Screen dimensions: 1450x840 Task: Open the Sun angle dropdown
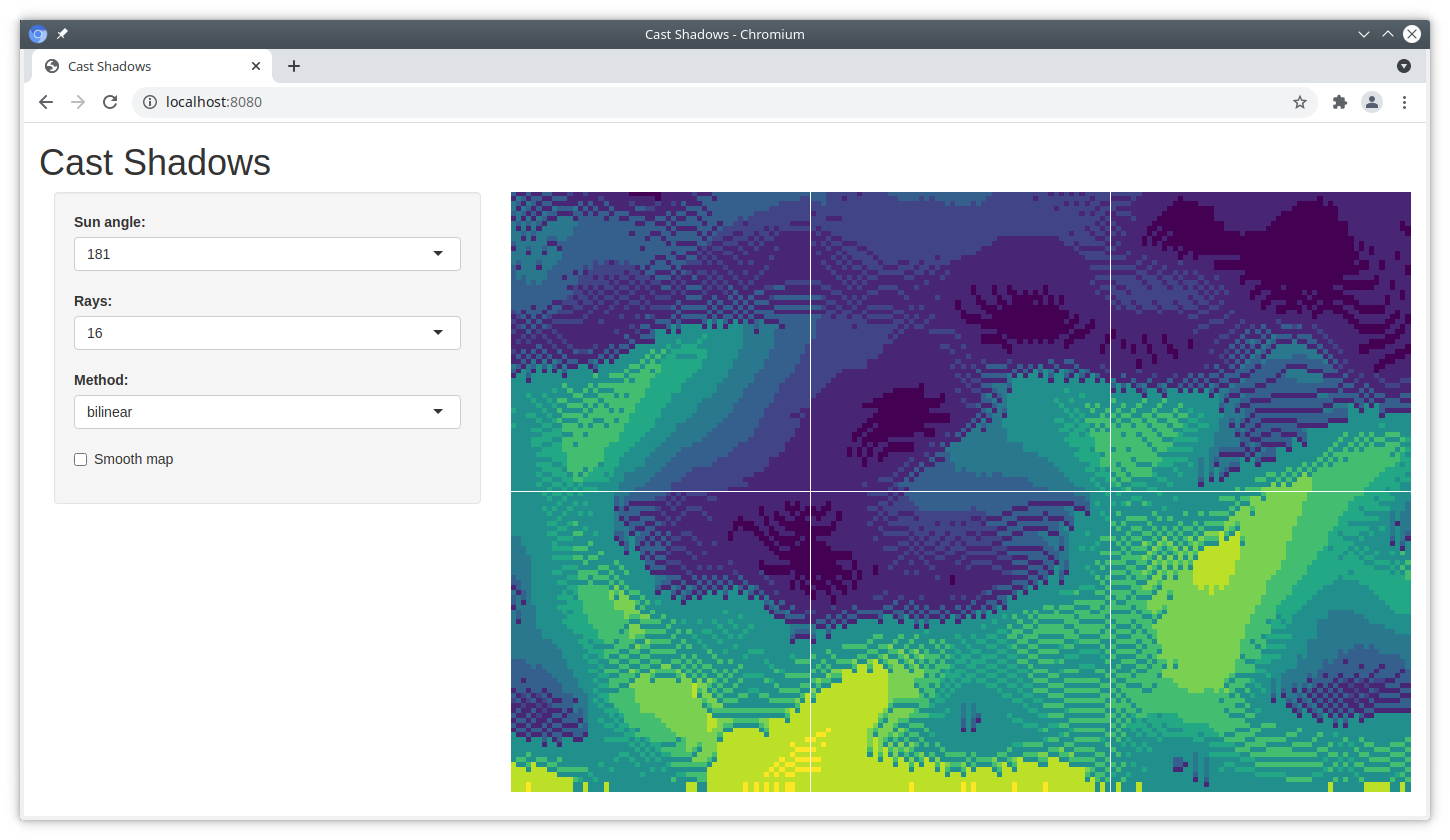pos(267,254)
